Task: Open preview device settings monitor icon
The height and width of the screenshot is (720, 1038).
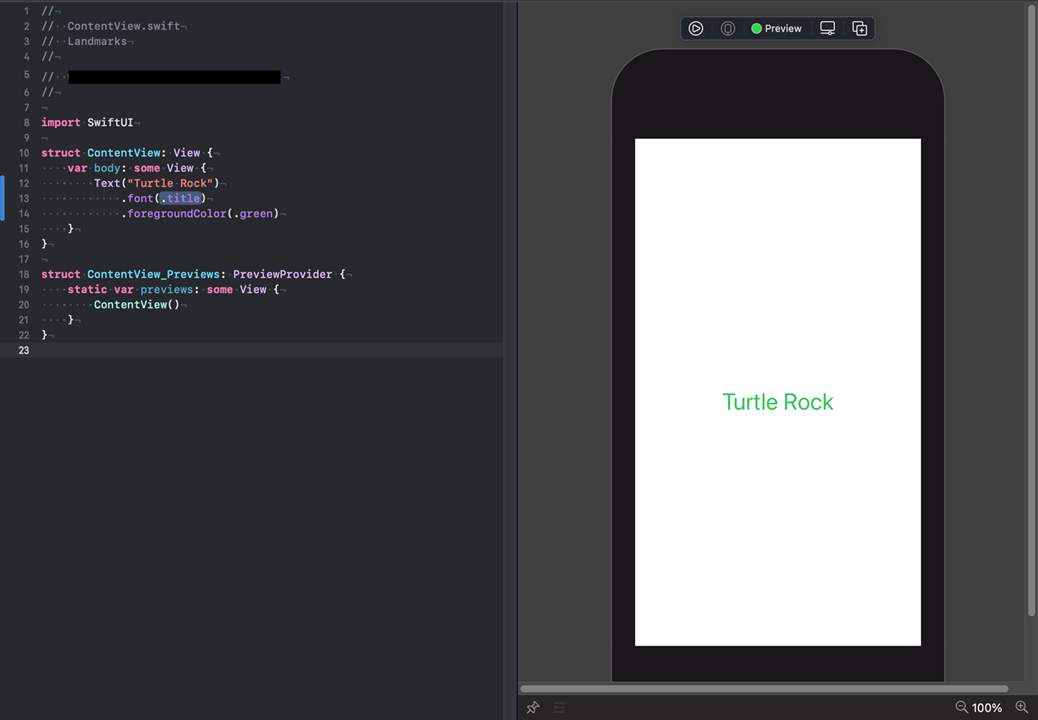Action: click(827, 28)
